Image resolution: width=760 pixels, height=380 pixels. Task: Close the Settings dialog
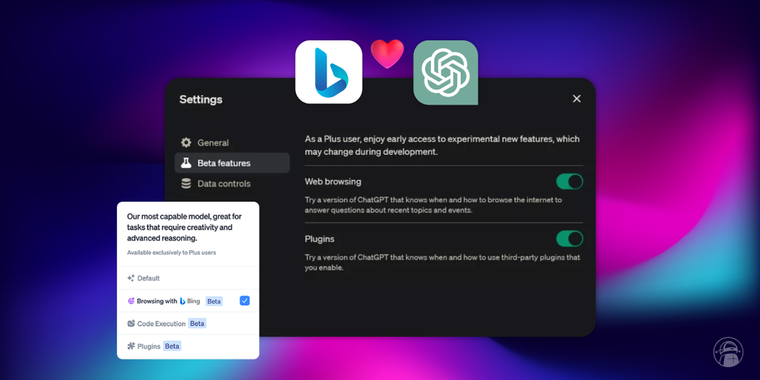pyautogui.click(x=576, y=99)
